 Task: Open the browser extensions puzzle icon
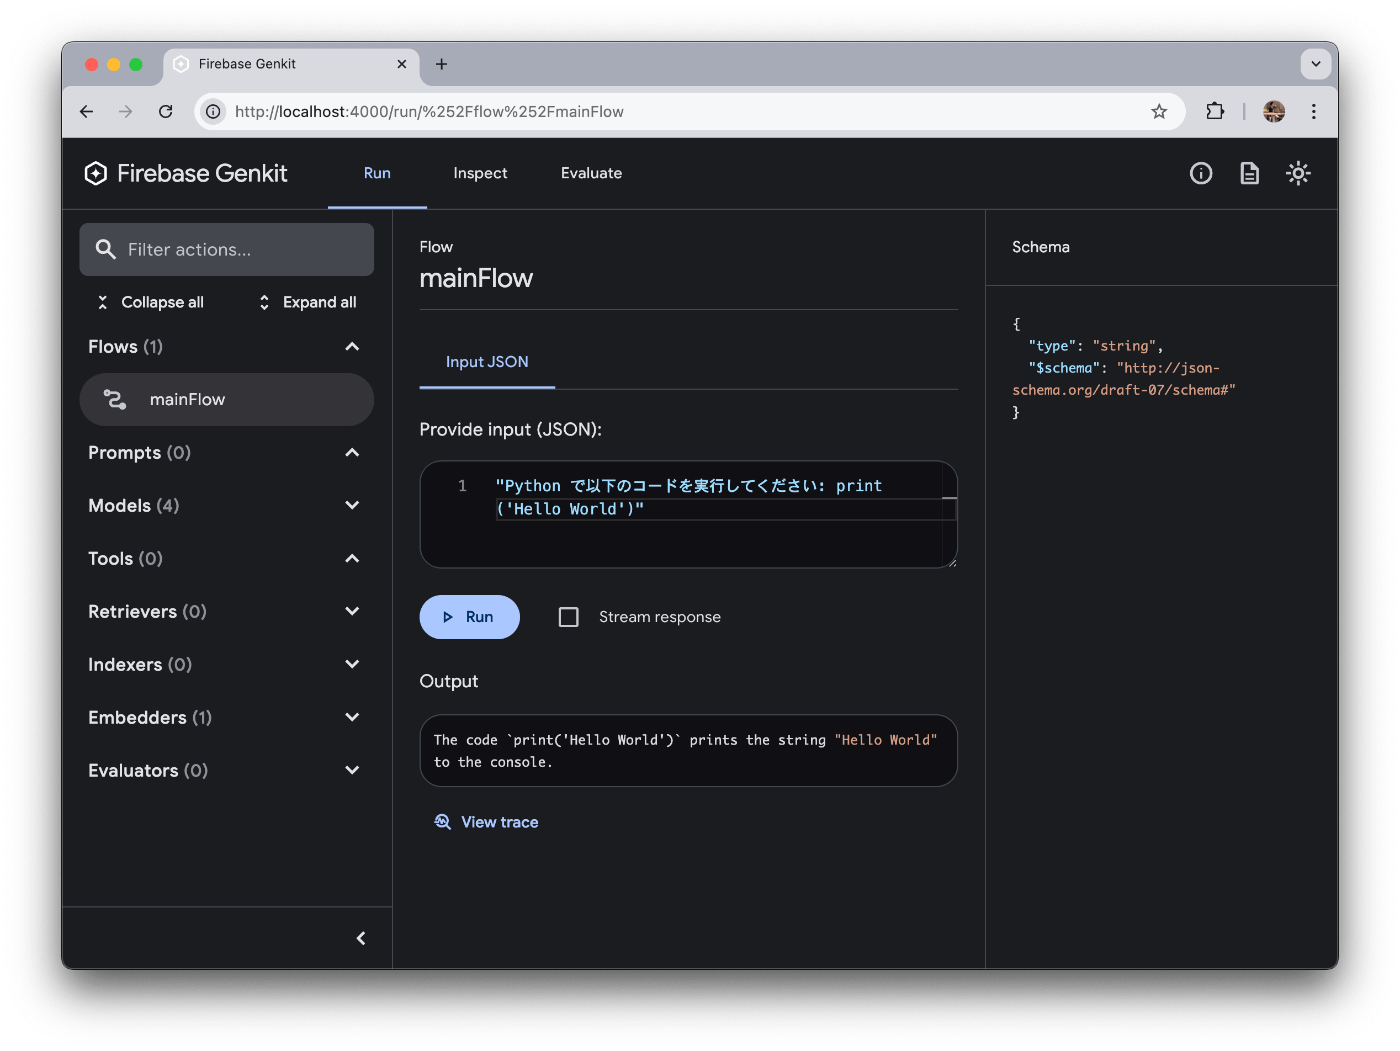tap(1215, 112)
